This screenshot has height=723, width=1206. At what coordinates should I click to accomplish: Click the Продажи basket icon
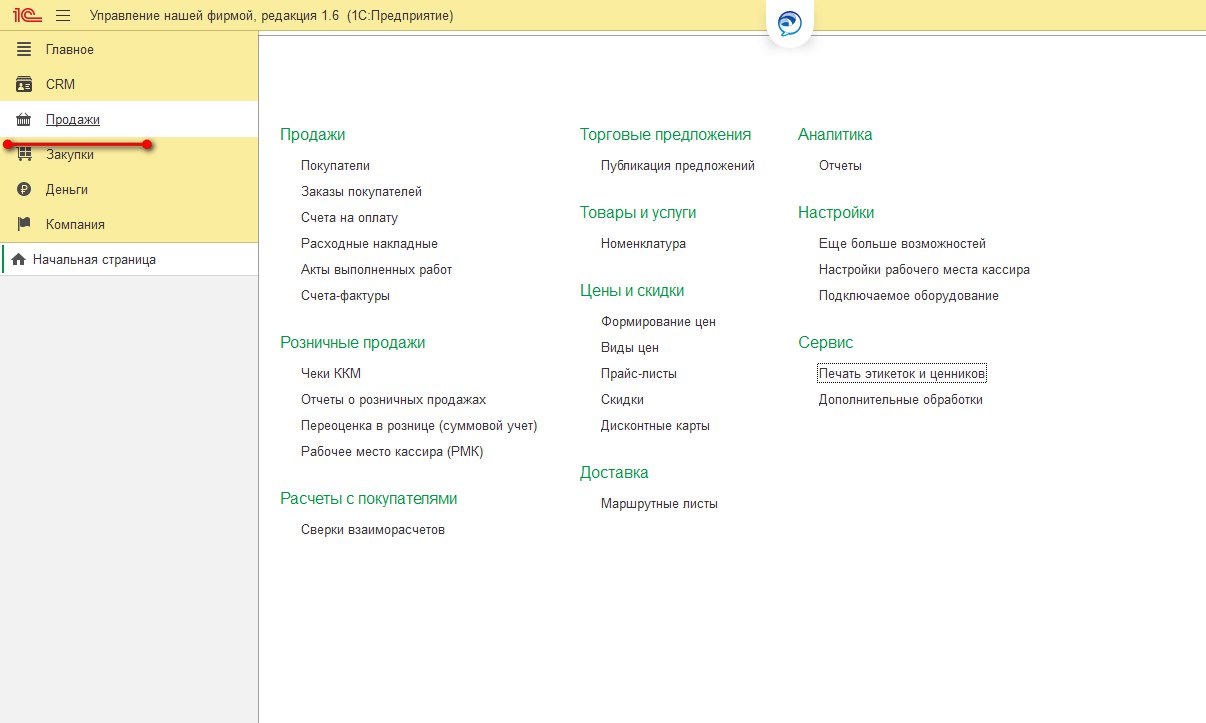coord(24,119)
